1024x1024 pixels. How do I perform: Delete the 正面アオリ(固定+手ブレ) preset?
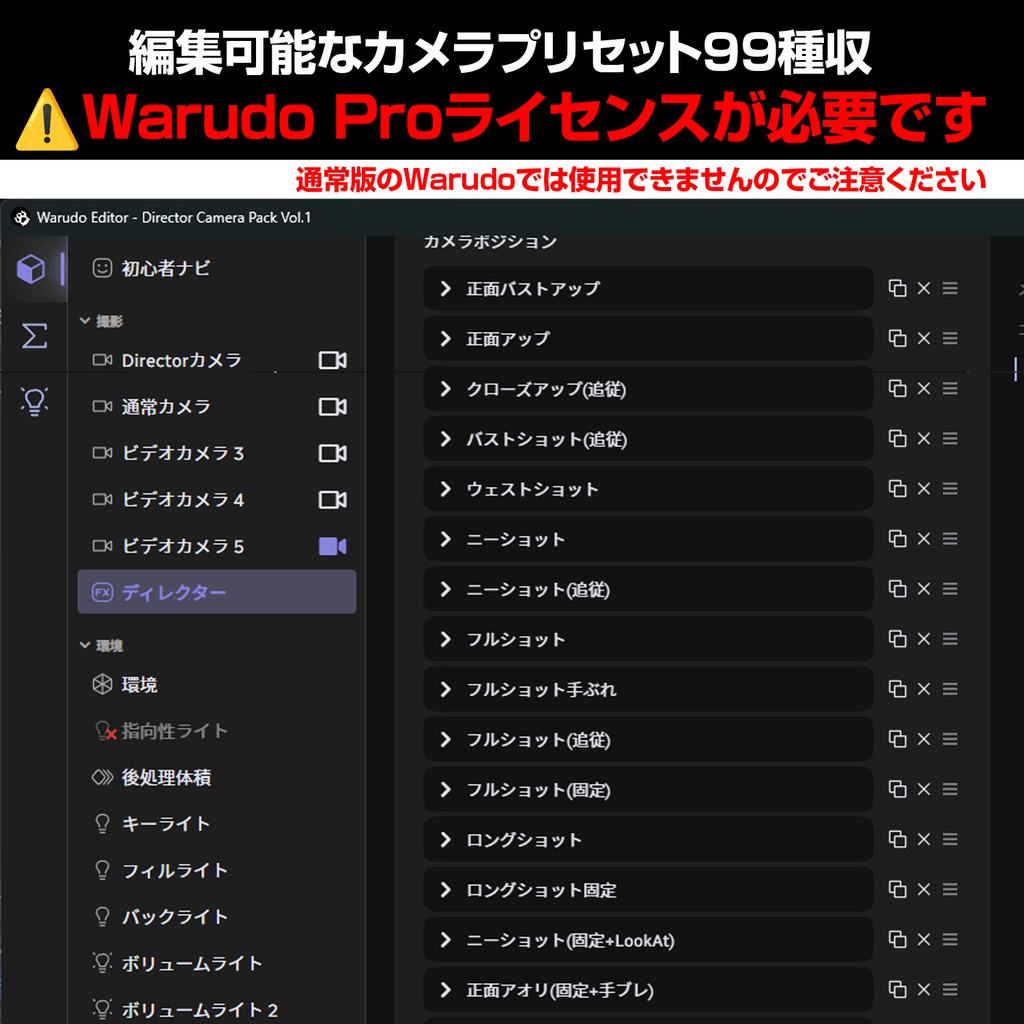point(923,990)
